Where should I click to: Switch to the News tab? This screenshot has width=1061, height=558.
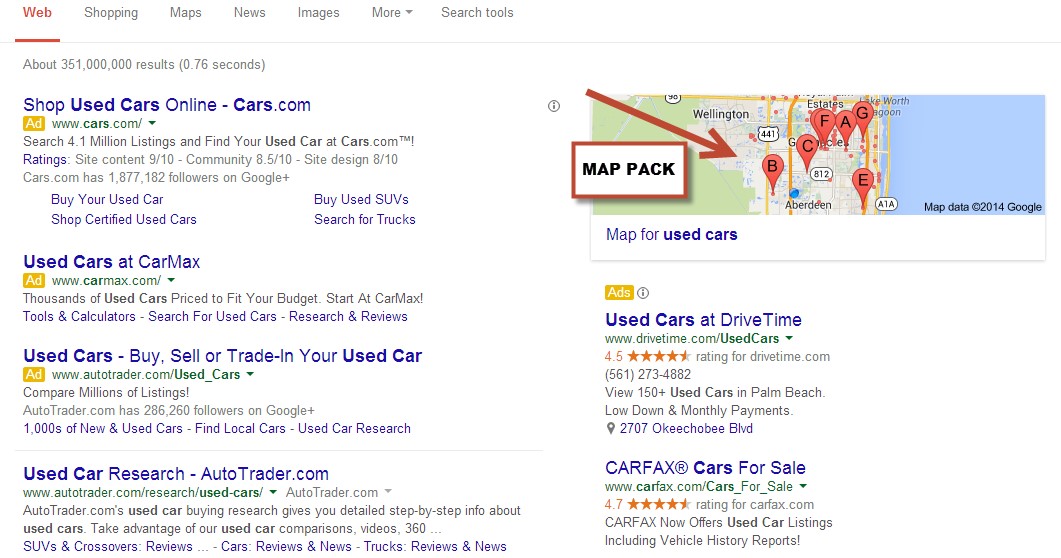pos(250,13)
